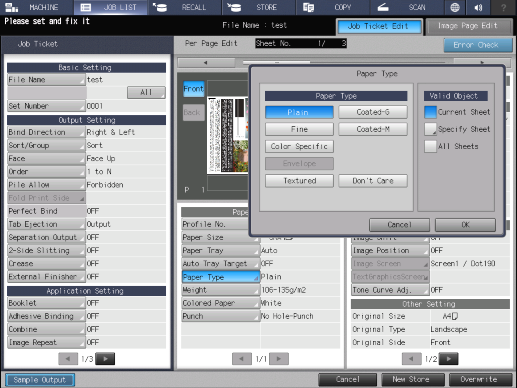Image resolution: width=517 pixels, height=388 pixels.
Task: Click the speaker volume icon
Action: pos(478,7)
